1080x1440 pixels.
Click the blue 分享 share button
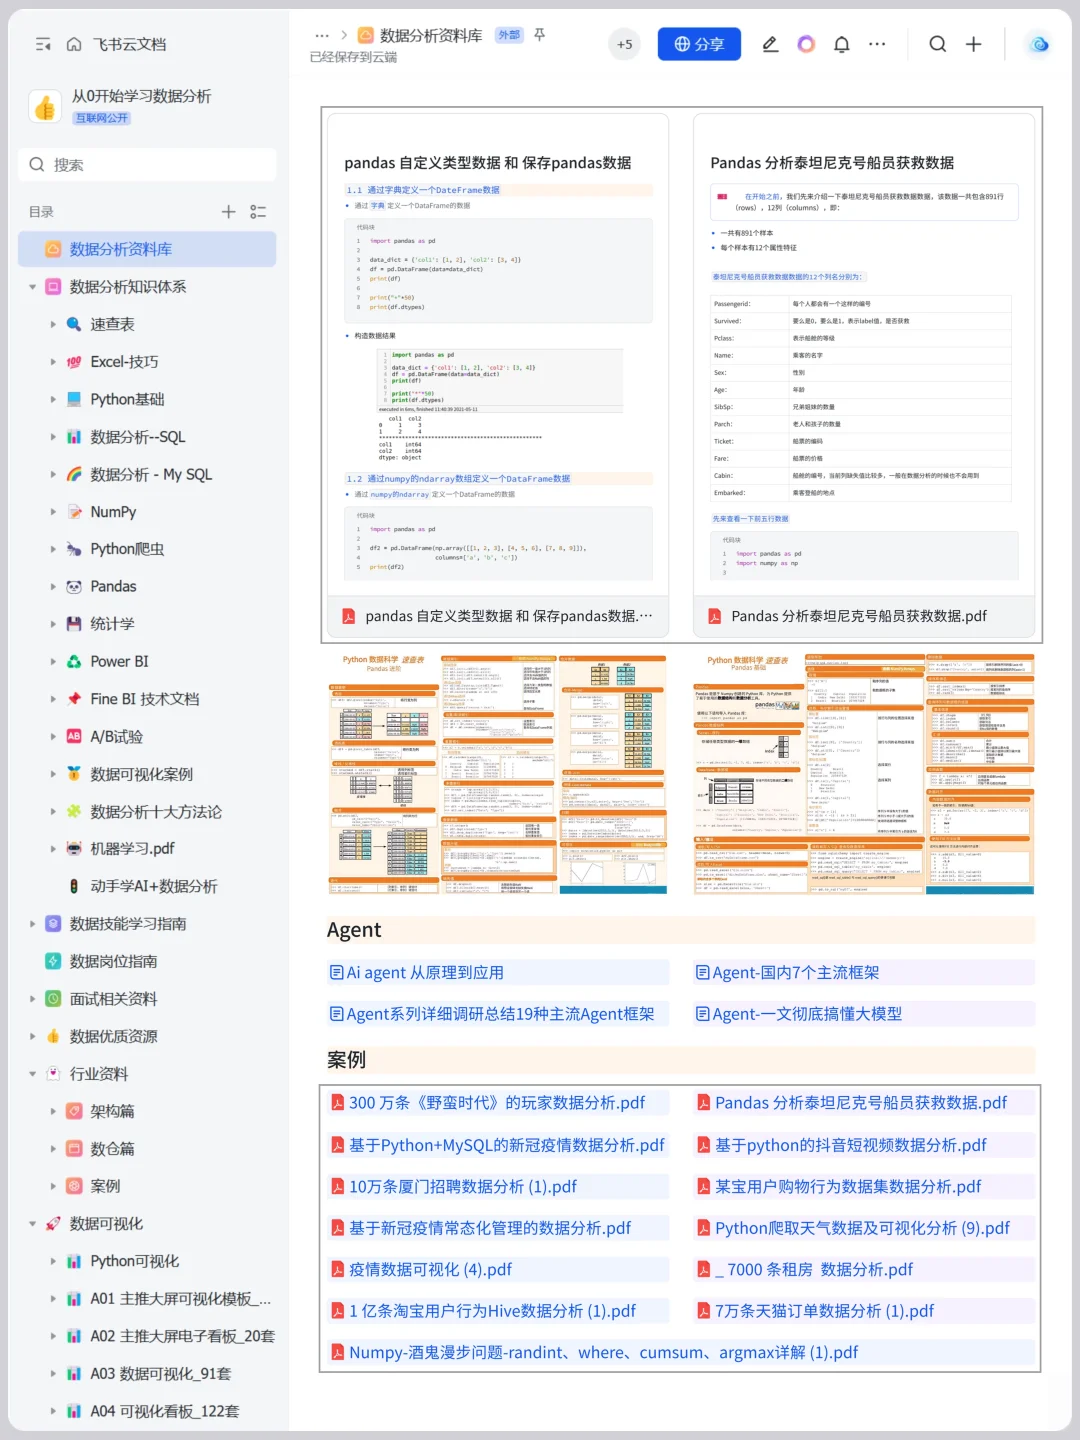click(x=699, y=44)
